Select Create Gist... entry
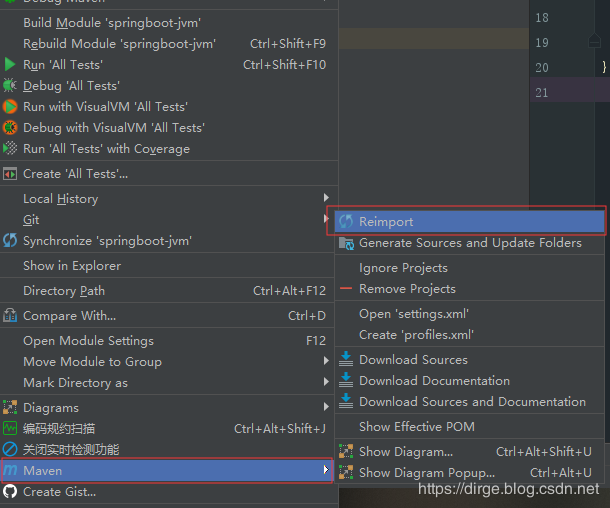The image size is (610, 508). (x=167, y=491)
